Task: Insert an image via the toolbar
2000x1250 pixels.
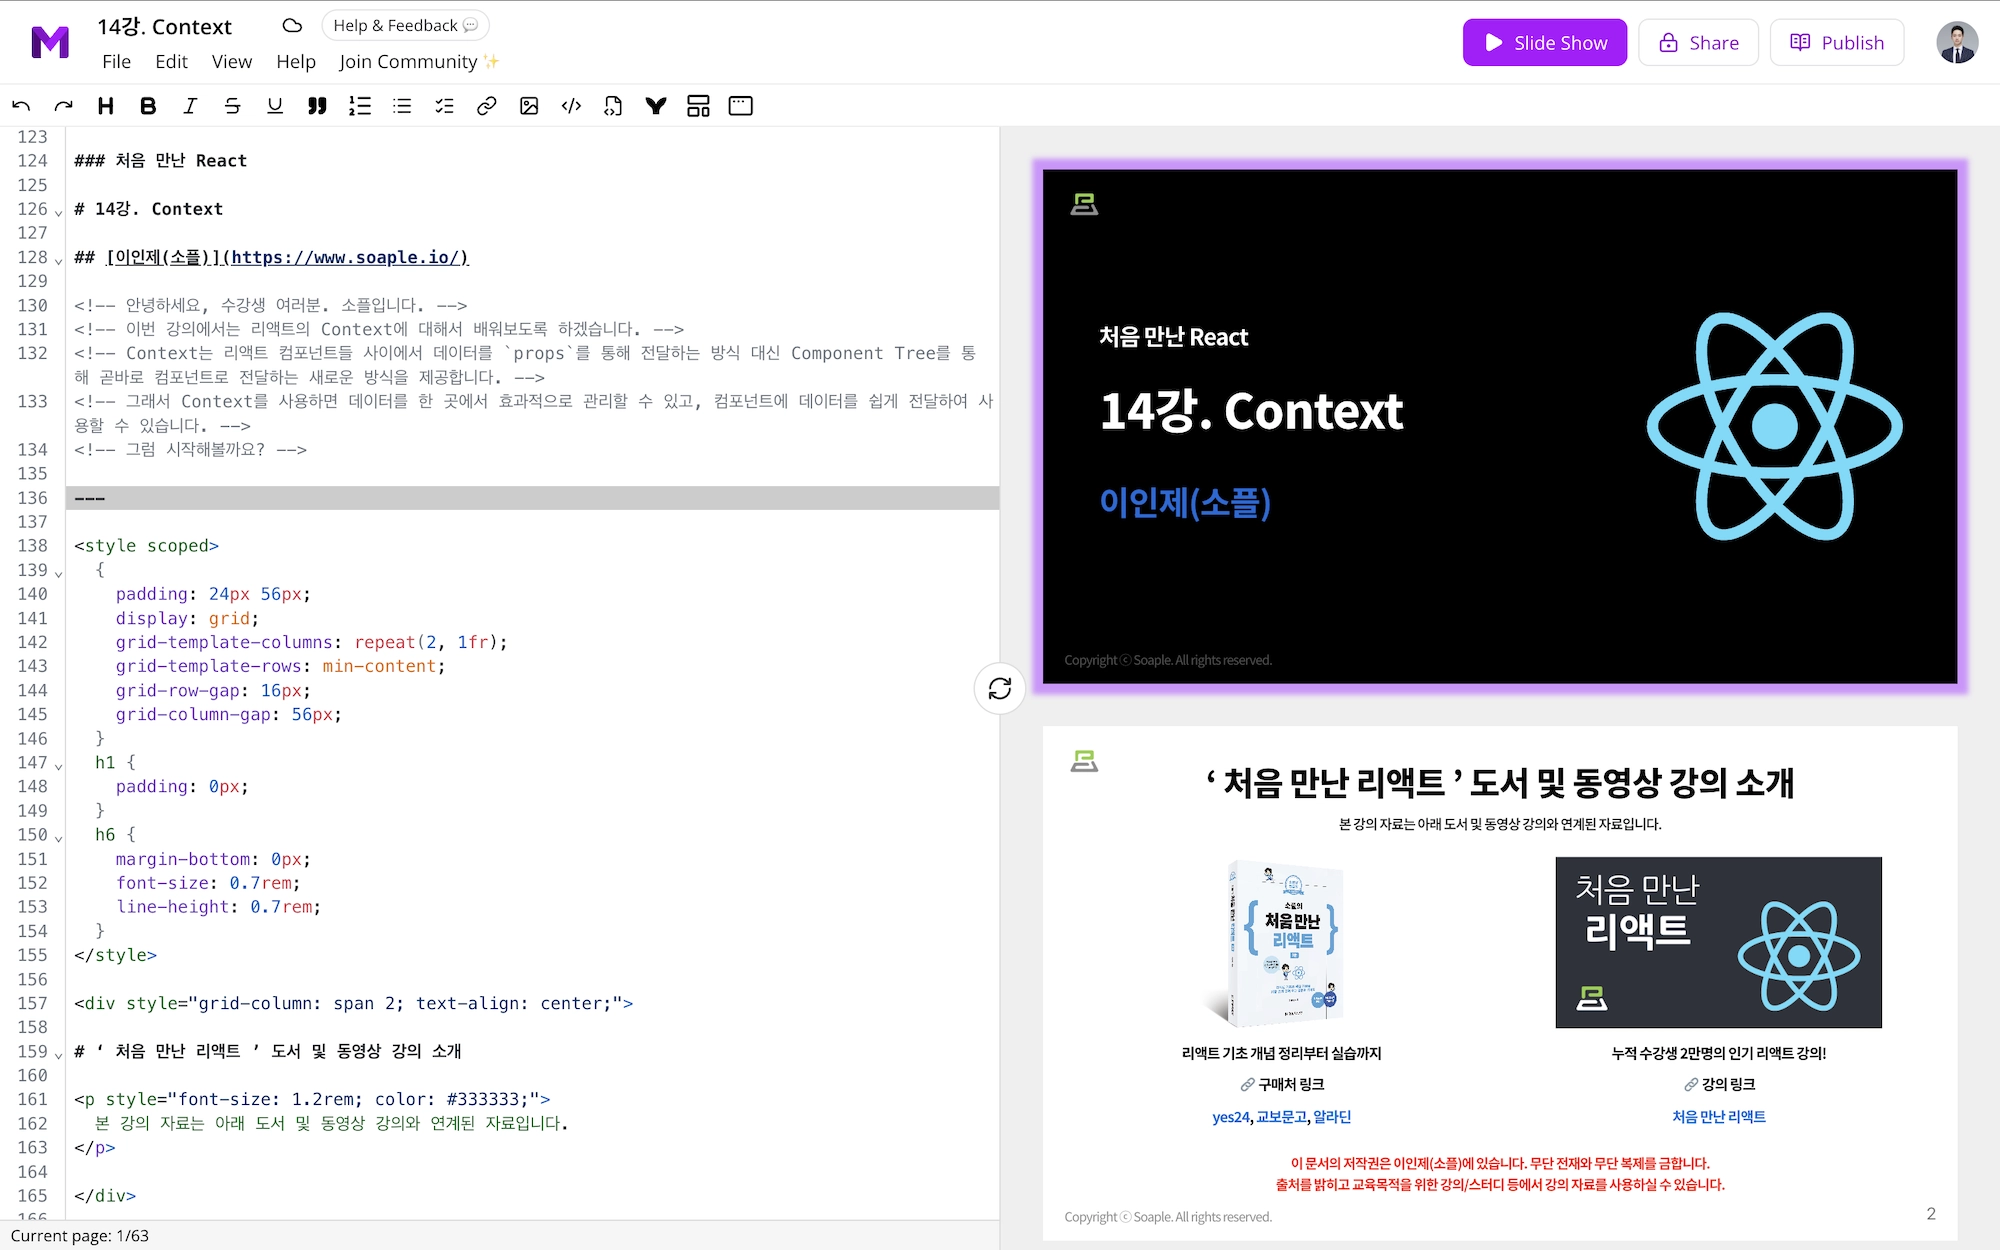Action: pyautogui.click(x=529, y=106)
